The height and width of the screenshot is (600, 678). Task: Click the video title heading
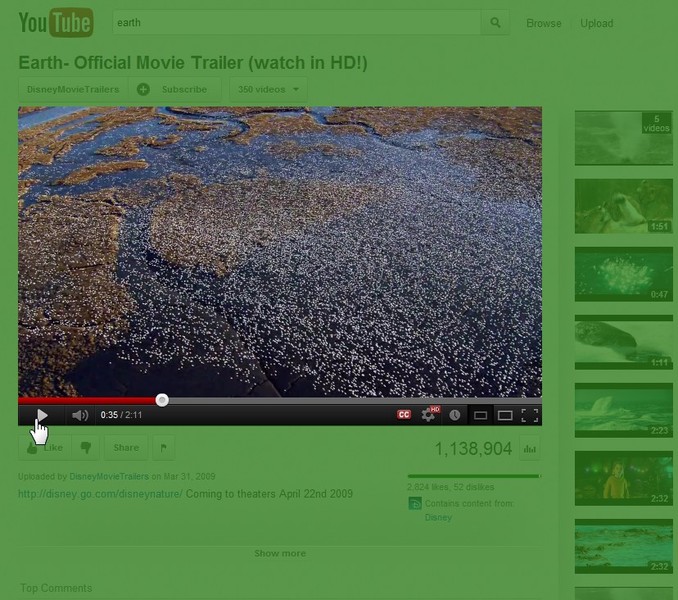[x=193, y=63]
